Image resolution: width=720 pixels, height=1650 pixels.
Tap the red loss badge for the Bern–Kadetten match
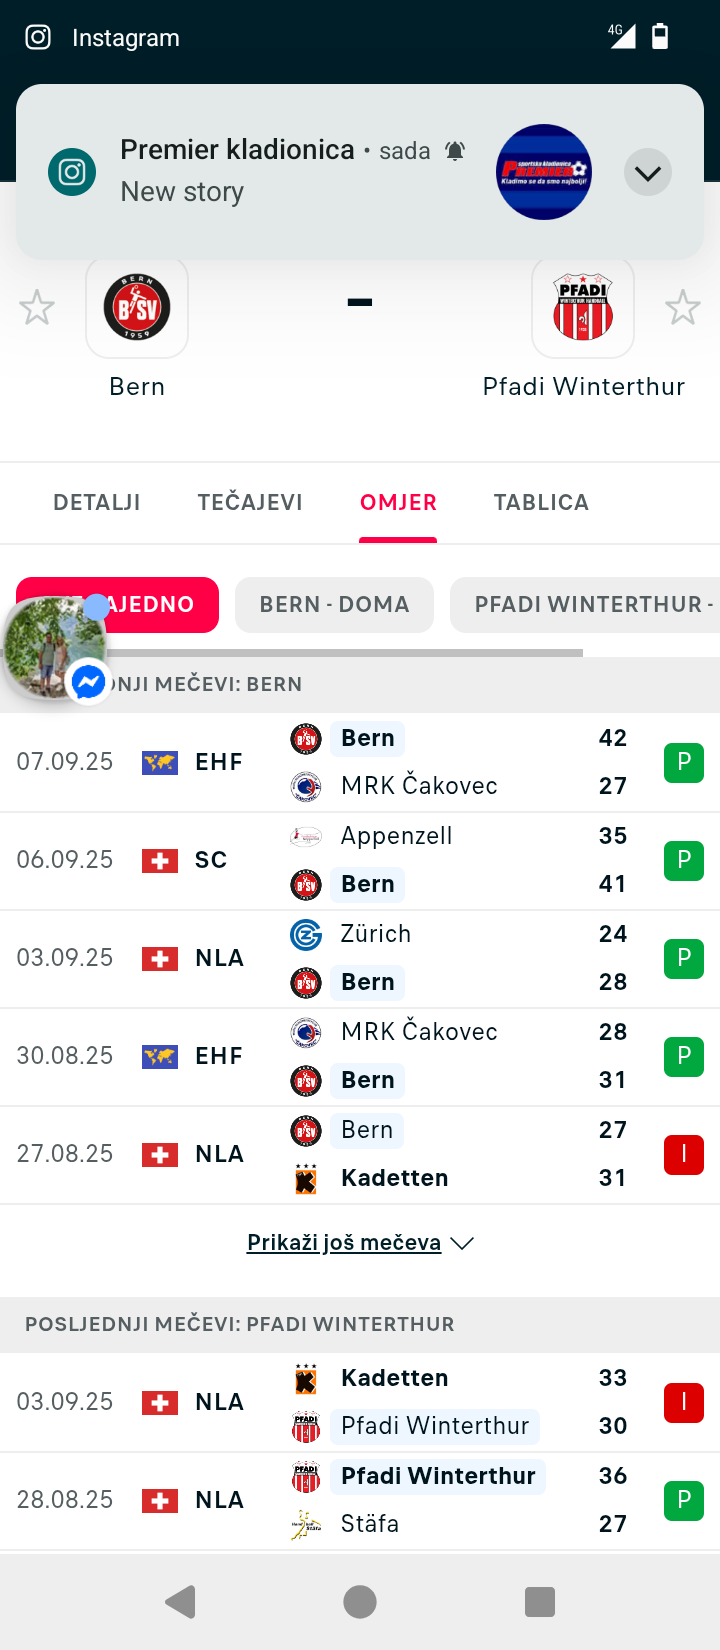point(684,1155)
